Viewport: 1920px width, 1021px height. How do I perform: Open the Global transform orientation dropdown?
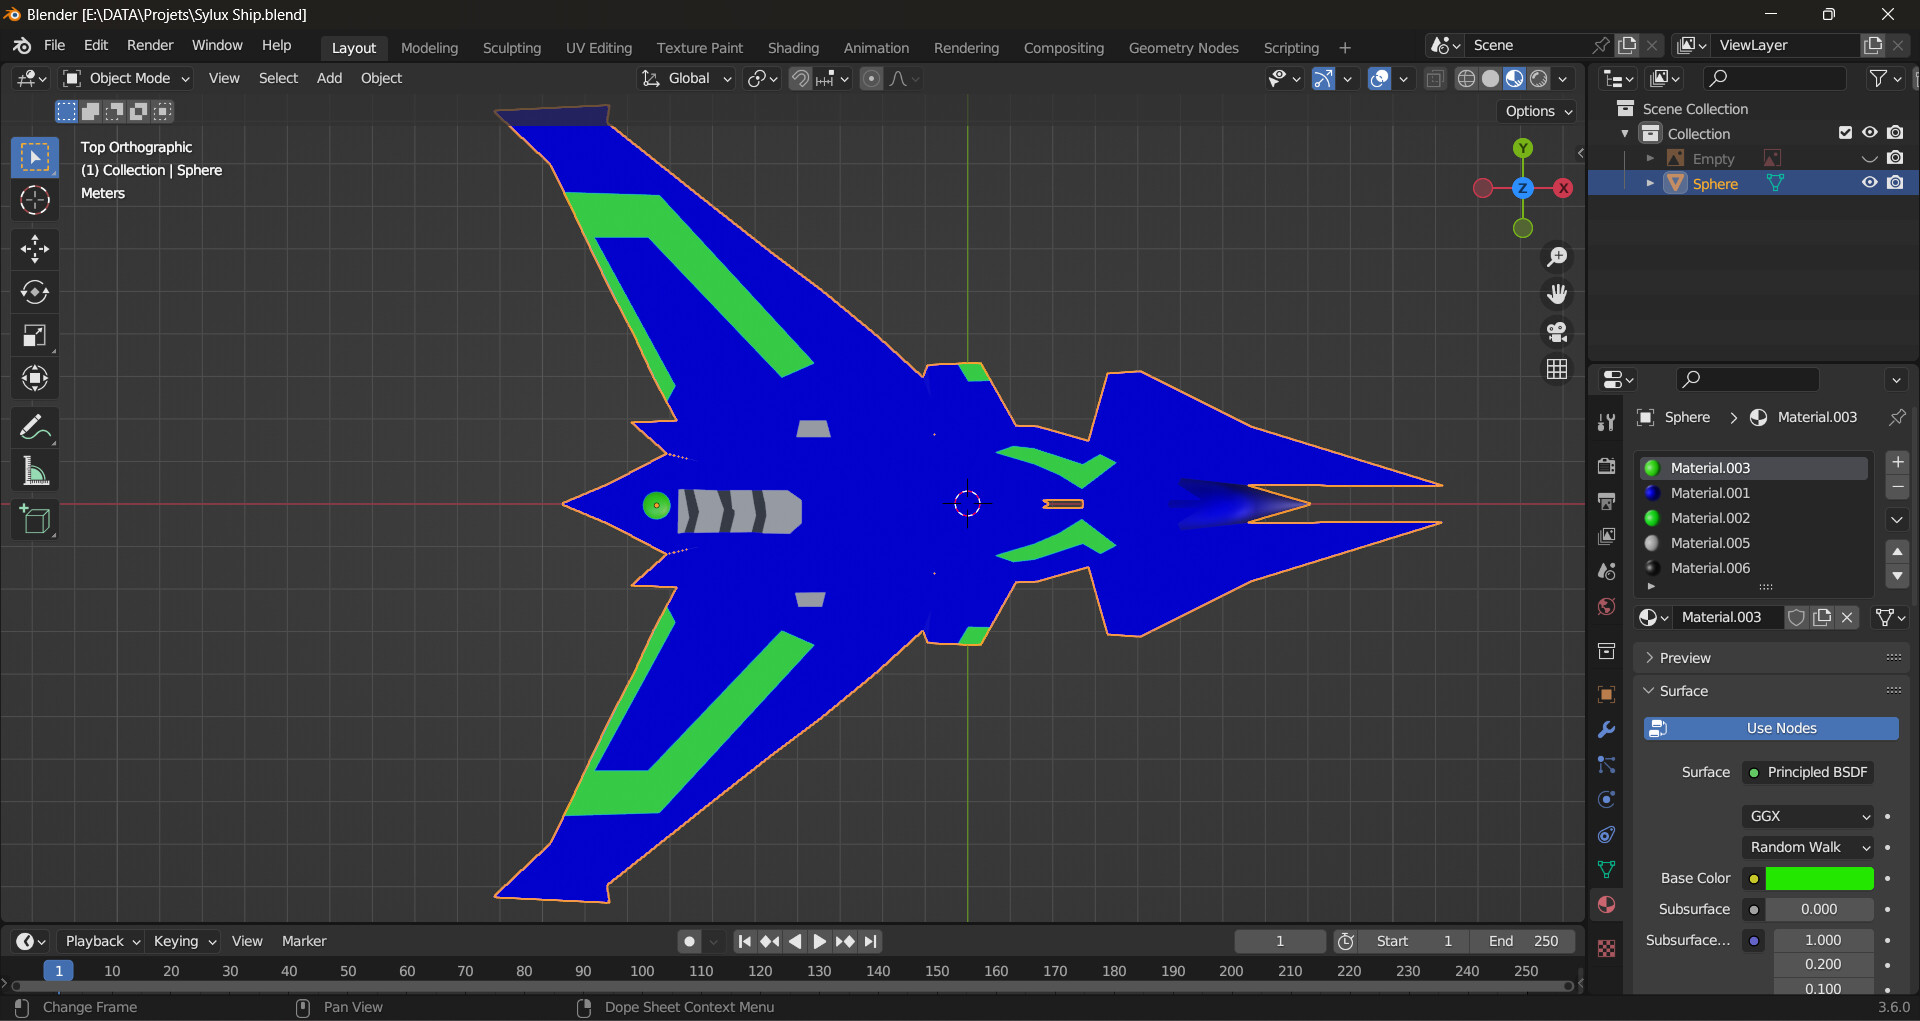686,78
